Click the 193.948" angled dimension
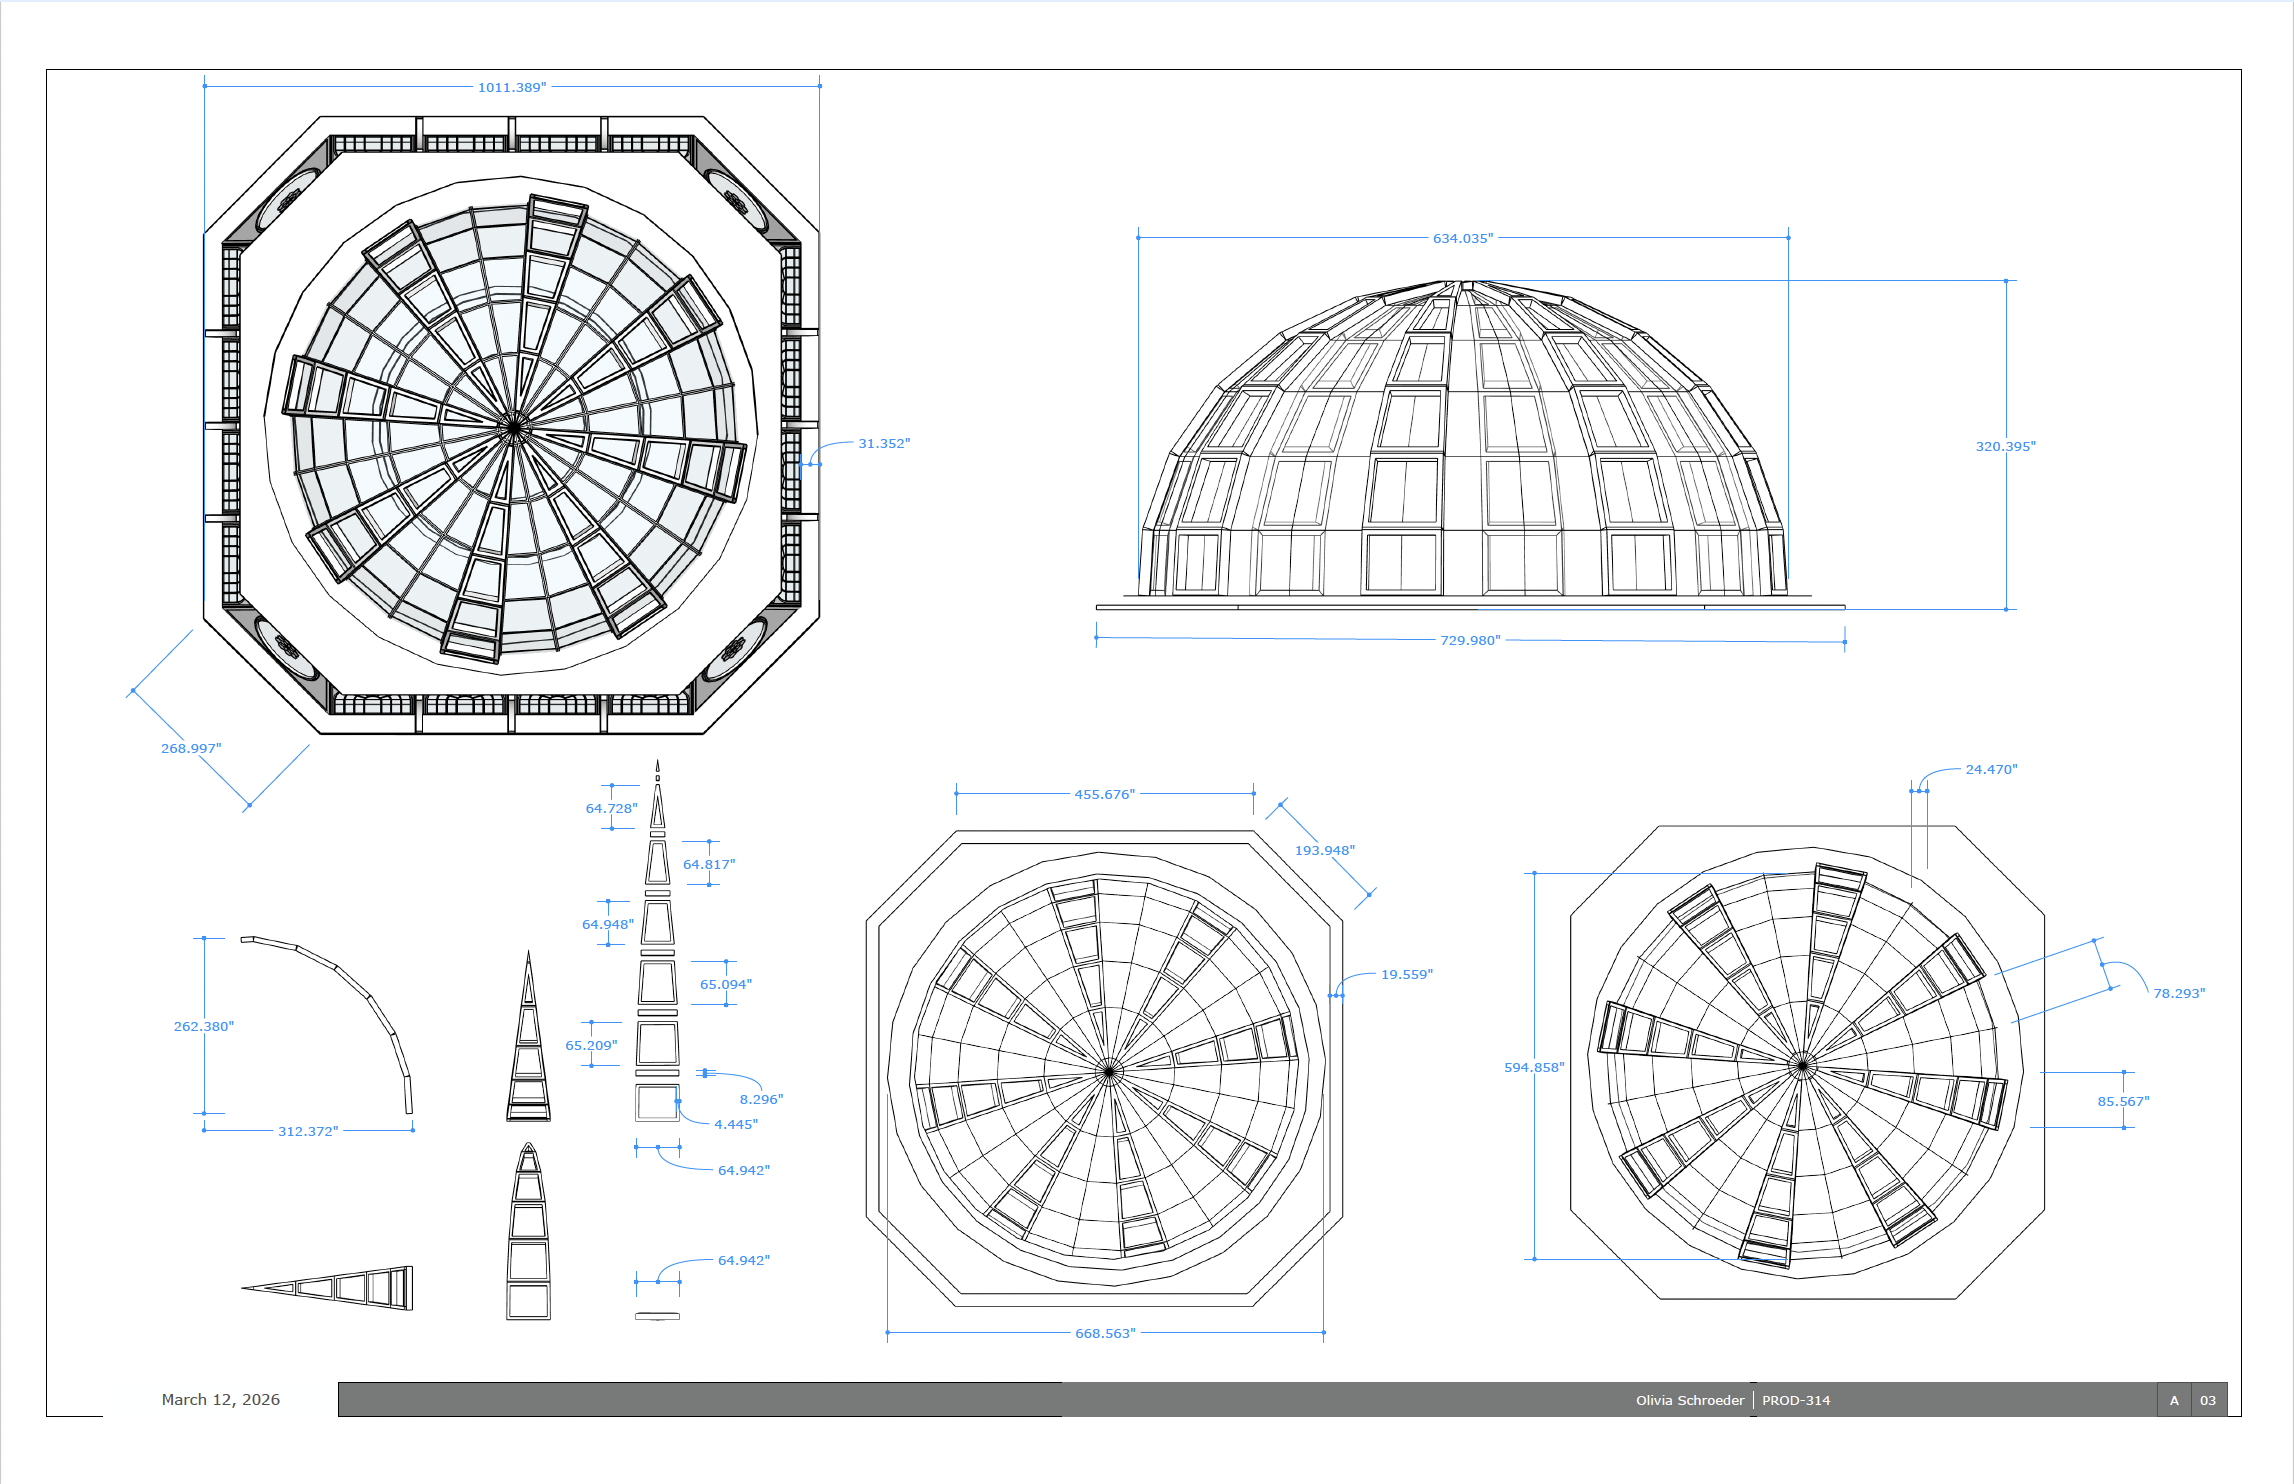The height and width of the screenshot is (1484, 2294). pyautogui.click(x=1324, y=850)
